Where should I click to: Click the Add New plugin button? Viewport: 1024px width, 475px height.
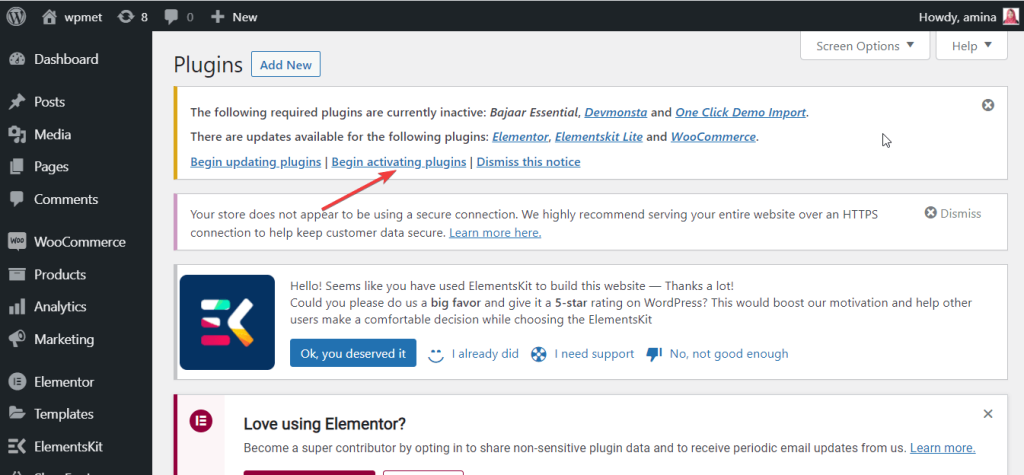coord(285,65)
